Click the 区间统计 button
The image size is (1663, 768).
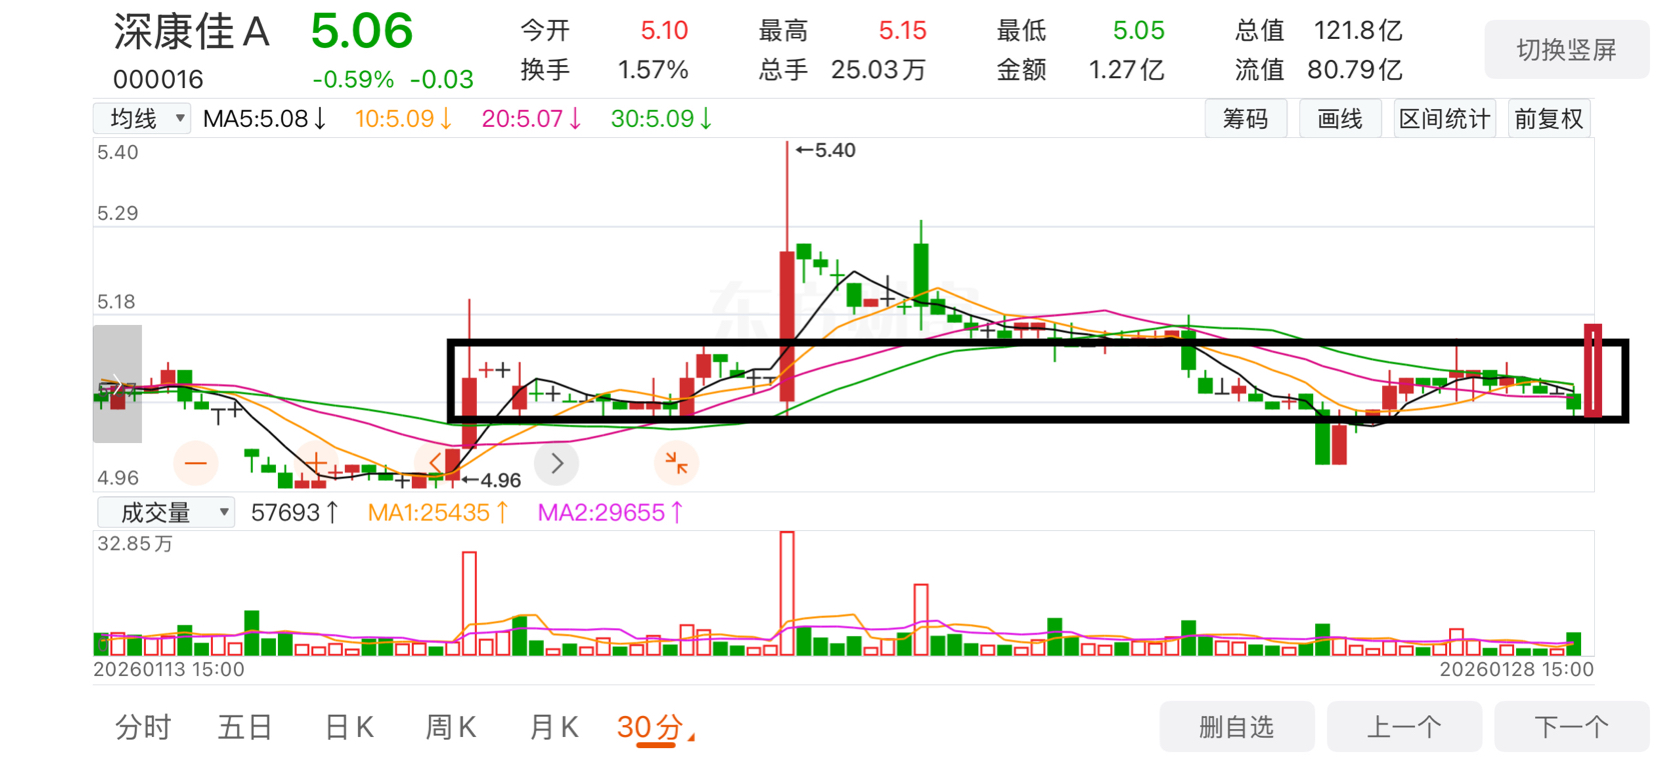coord(1444,119)
